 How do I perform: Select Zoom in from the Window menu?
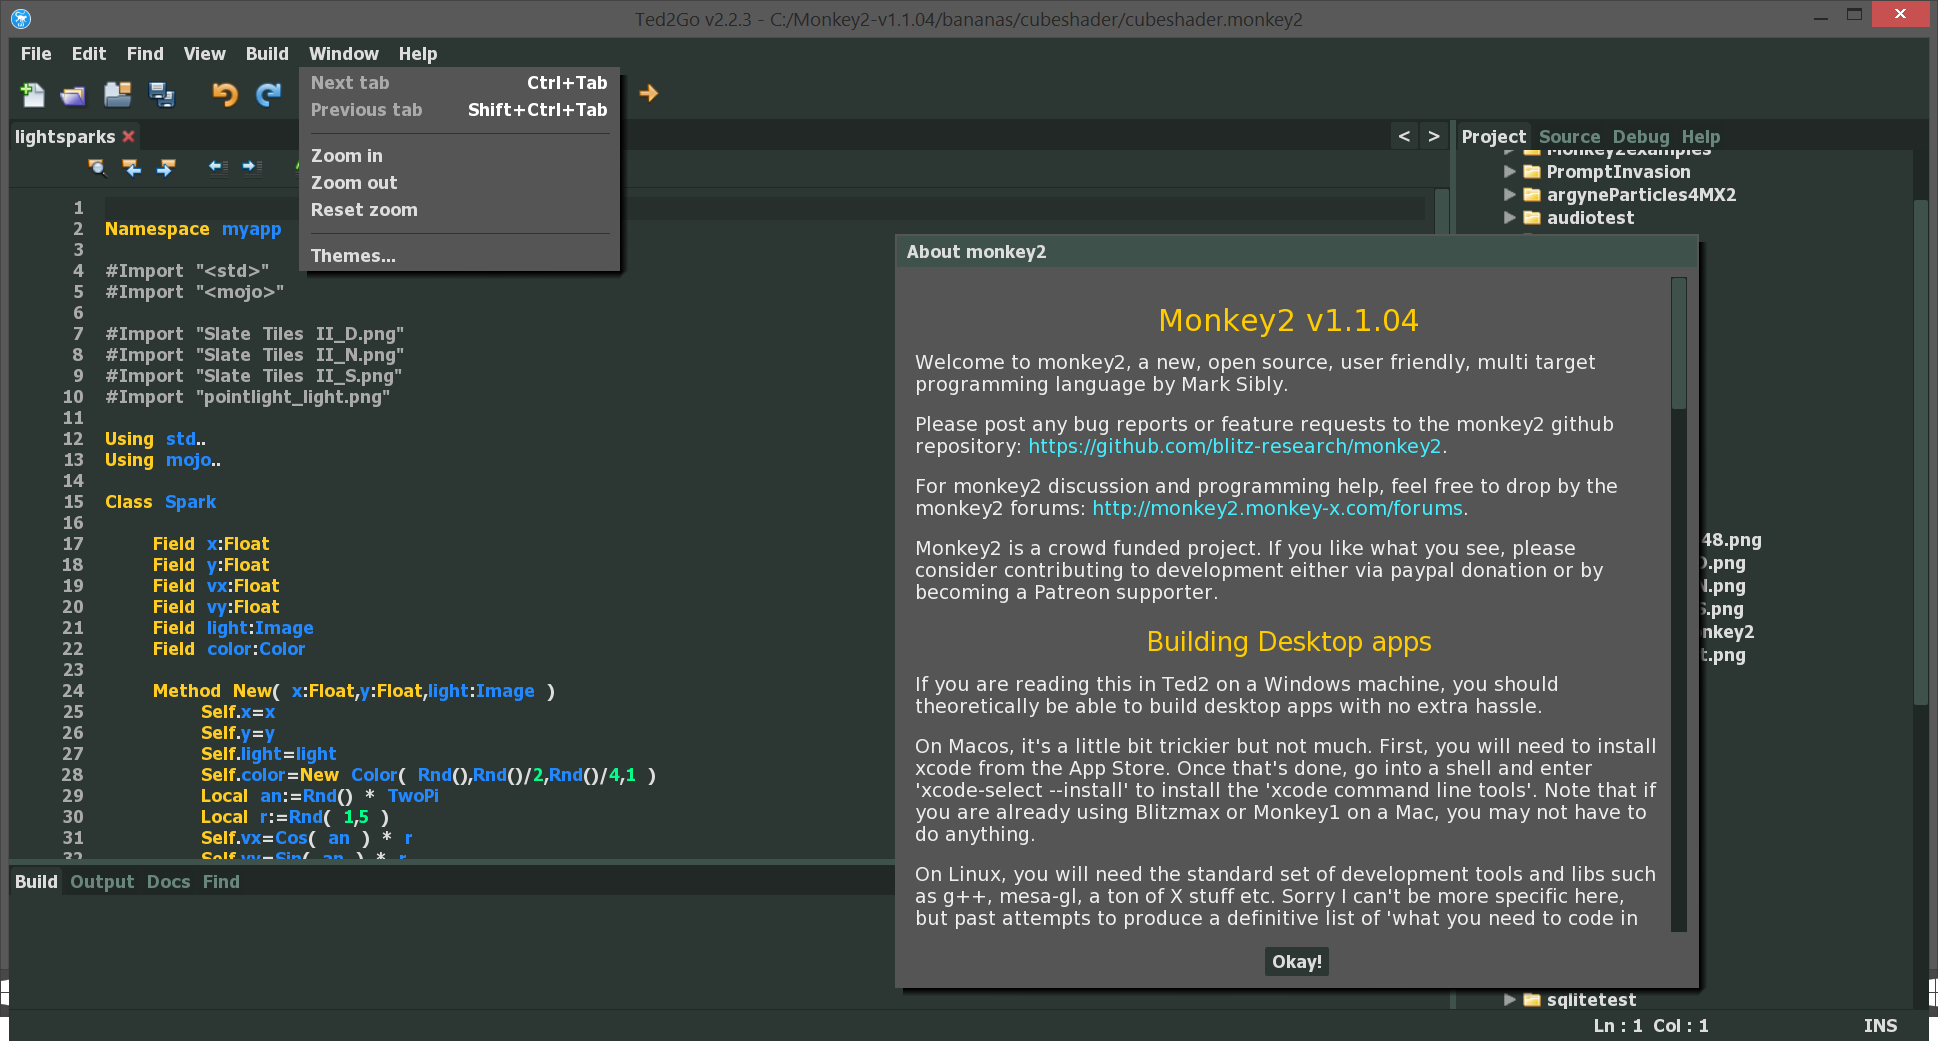(x=347, y=156)
